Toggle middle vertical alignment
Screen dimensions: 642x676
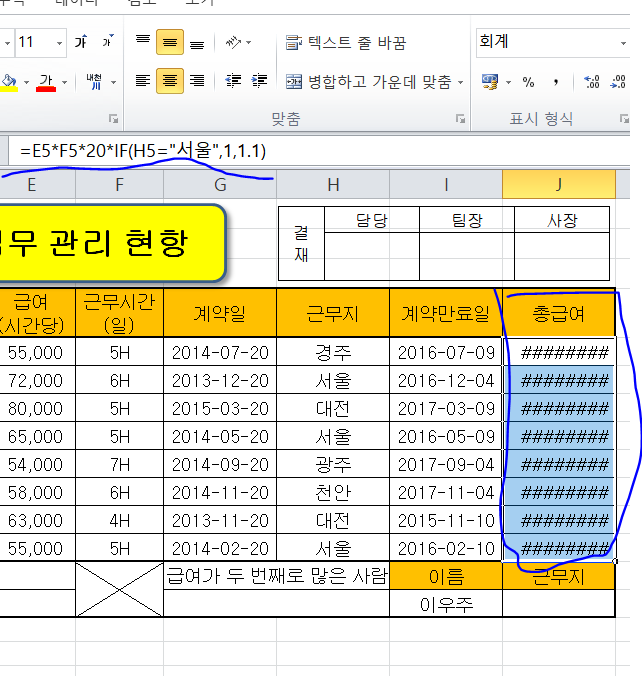[169, 42]
